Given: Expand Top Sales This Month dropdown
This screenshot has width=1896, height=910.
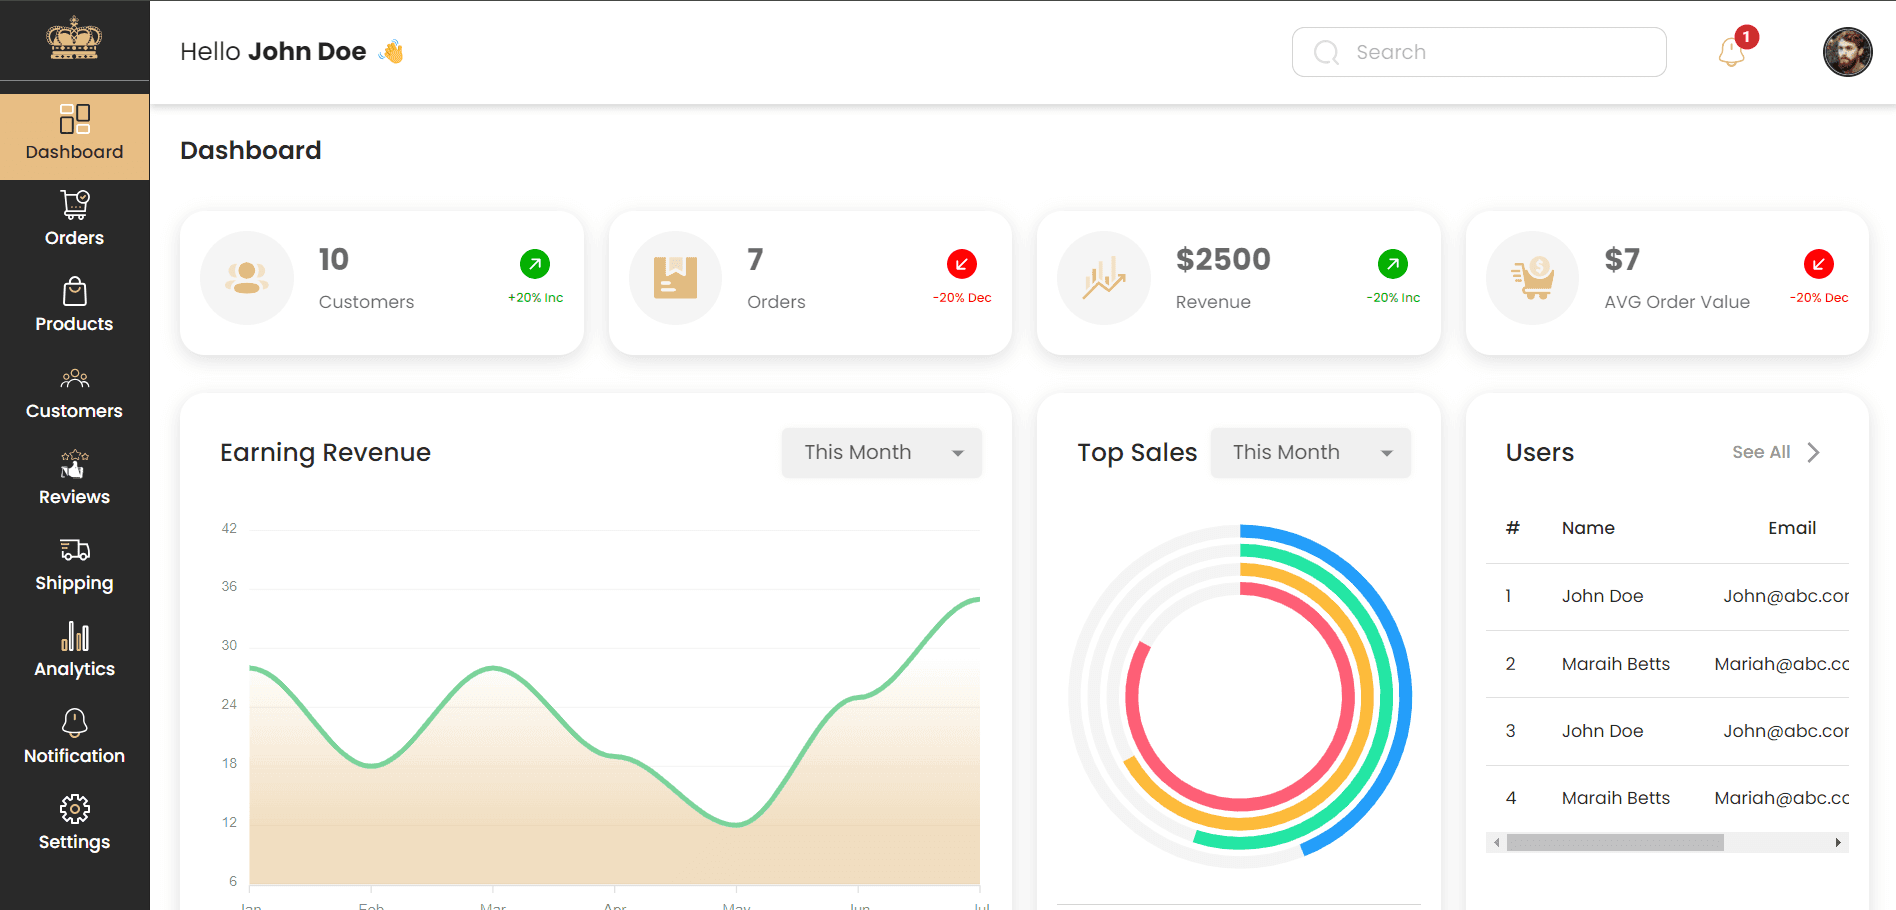Looking at the screenshot, I should coord(1310,452).
